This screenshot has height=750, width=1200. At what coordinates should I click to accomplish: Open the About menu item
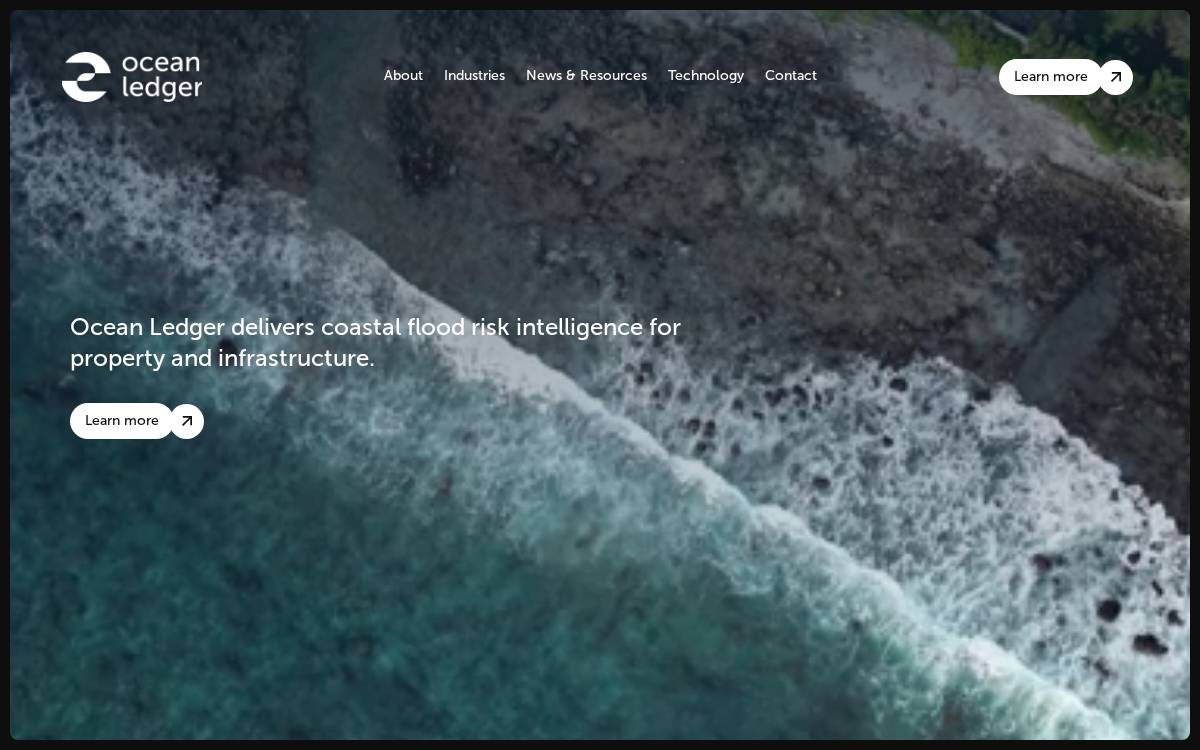pos(403,76)
